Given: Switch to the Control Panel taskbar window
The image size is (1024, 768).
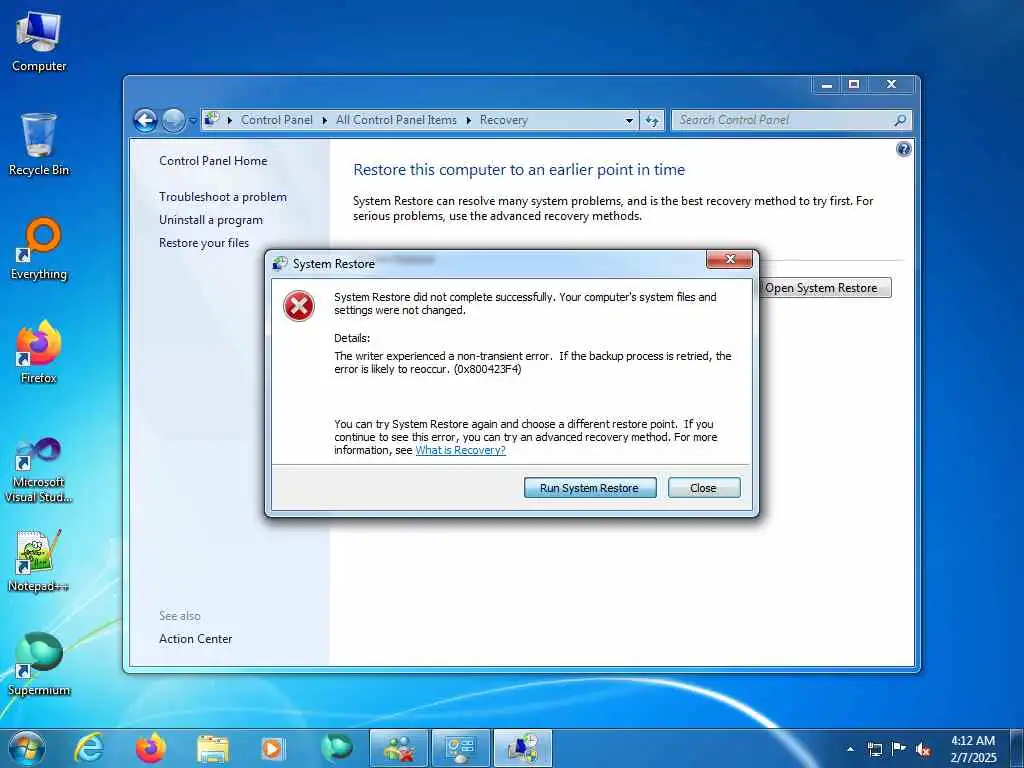Looking at the screenshot, I should pyautogui.click(x=460, y=748).
